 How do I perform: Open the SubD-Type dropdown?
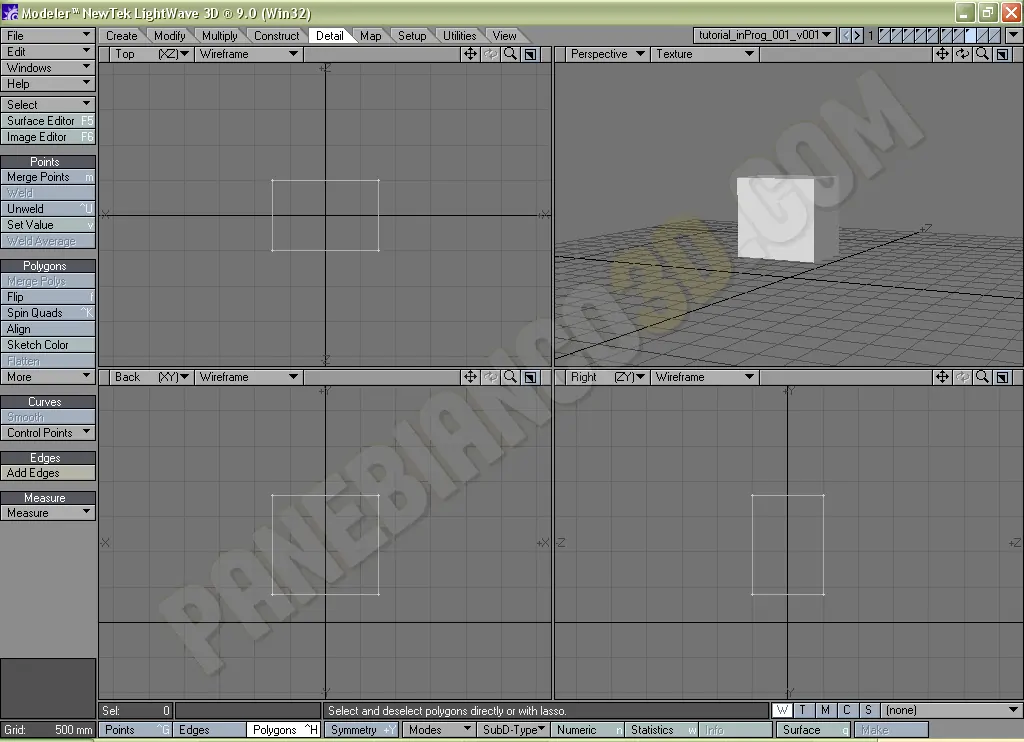click(513, 730)
